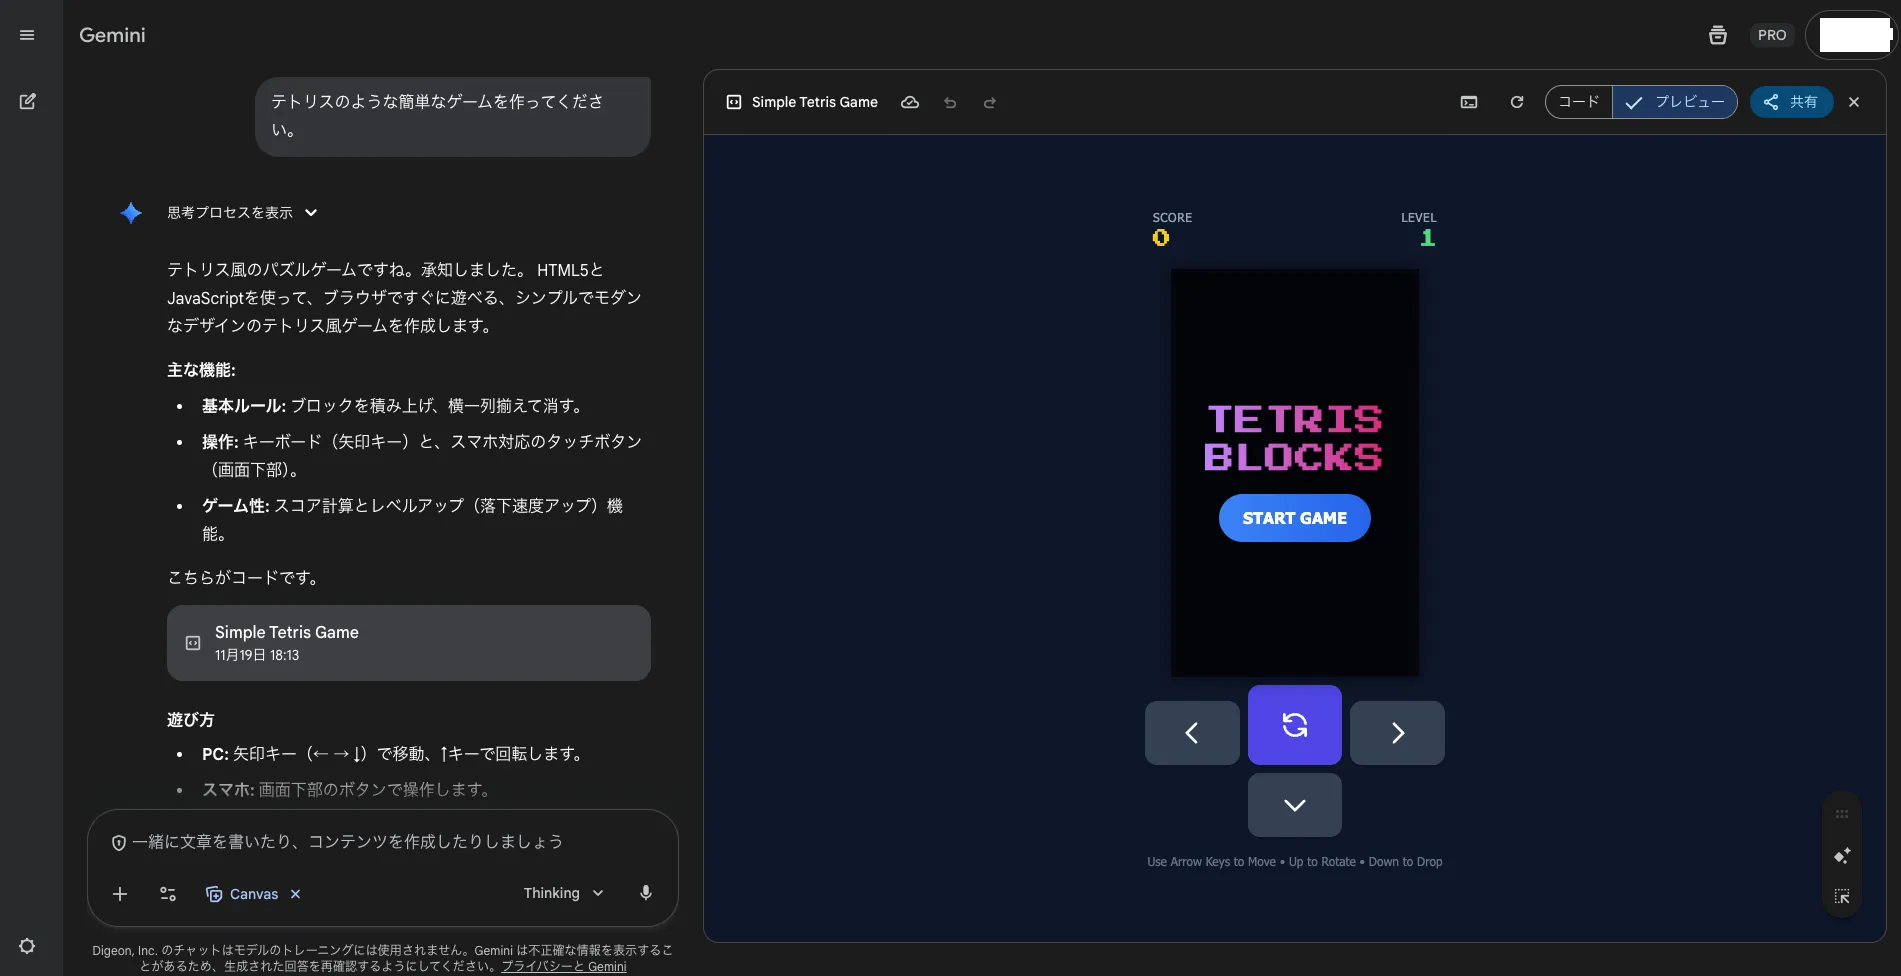Remove the Canvas tool chip
Image resolution: width=1901 pixels, height=976 pixels.
coord(295,894)
